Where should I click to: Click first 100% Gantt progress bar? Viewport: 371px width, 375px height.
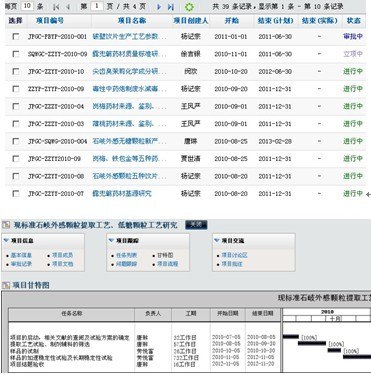tap(291, 337)
